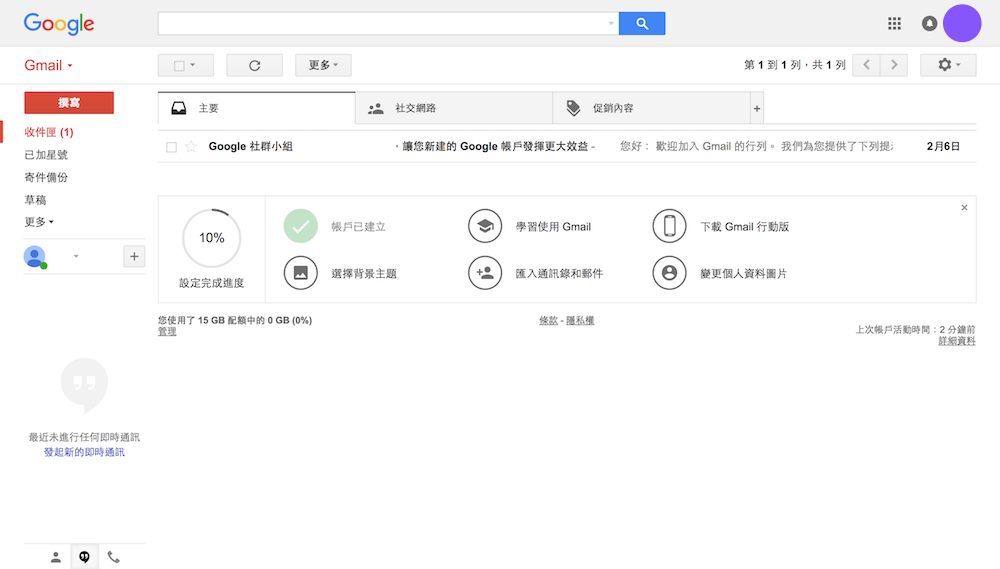
Task: Click the 發起新的即時通訊 link
Action: [84, 452]
